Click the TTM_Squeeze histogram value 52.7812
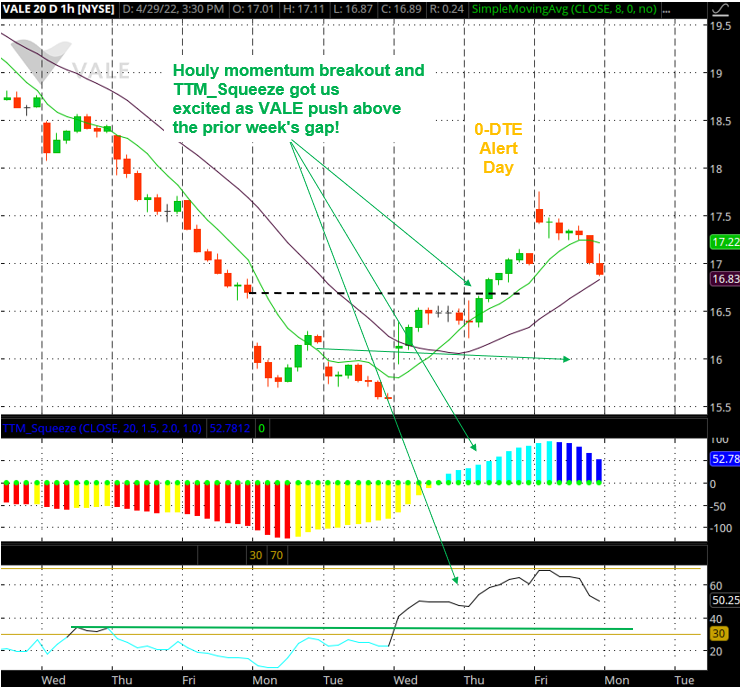 point(230,428)
